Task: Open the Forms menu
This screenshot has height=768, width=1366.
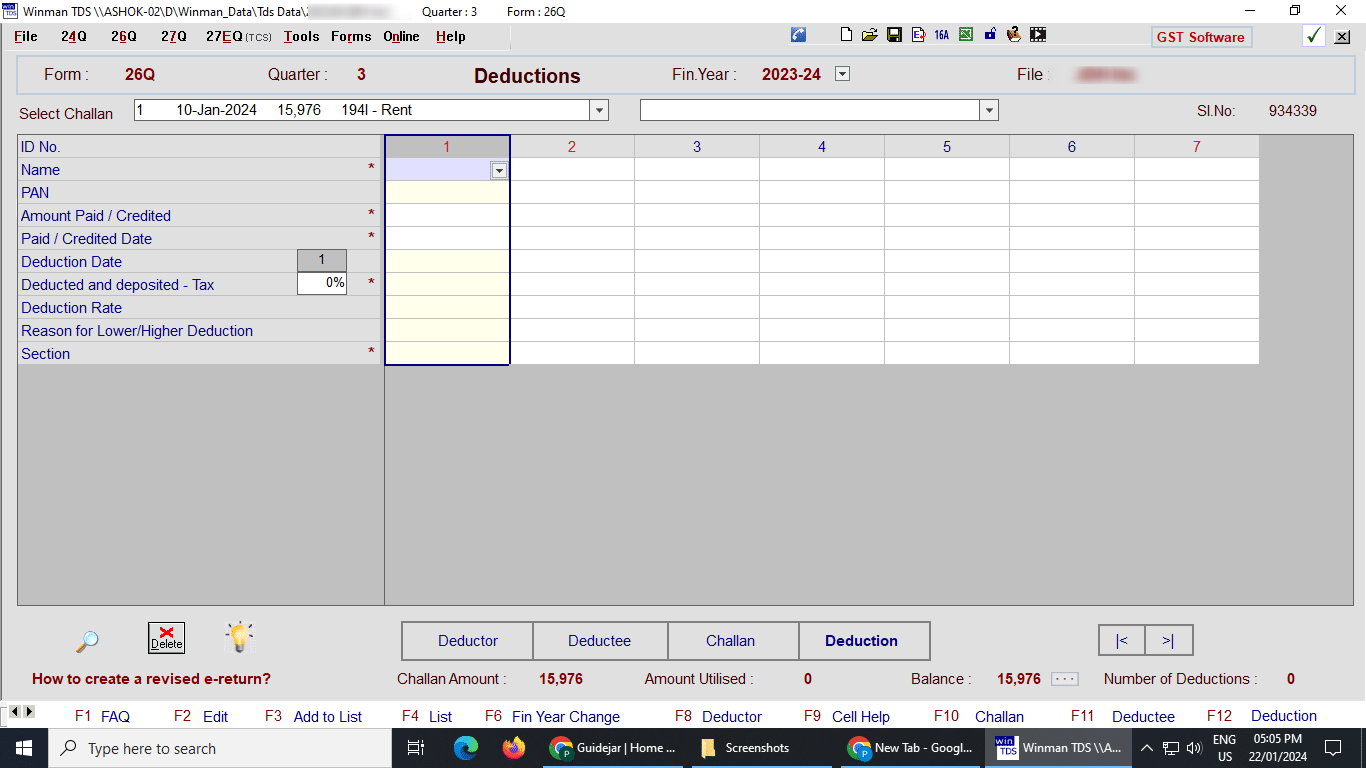Action: (x=350, y=36)
